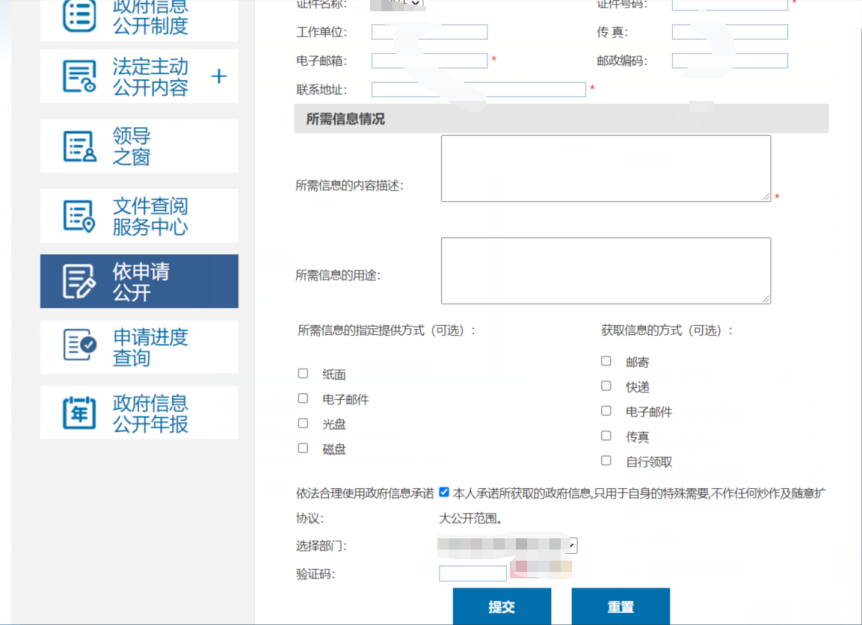This screenshot has width=862, height=625.
Task: Click the 政府信息公开制度 list icon
Action: (x=80, y=16)
